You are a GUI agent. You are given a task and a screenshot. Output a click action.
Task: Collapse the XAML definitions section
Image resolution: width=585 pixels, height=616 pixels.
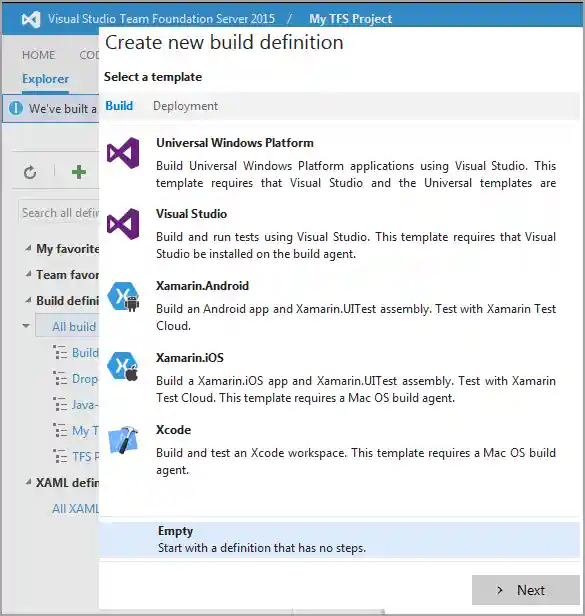click(x=28, y=482)
